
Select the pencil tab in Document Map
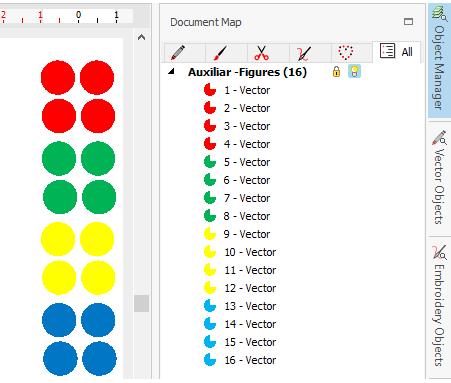pyautogui.click(x=185, y=53)
